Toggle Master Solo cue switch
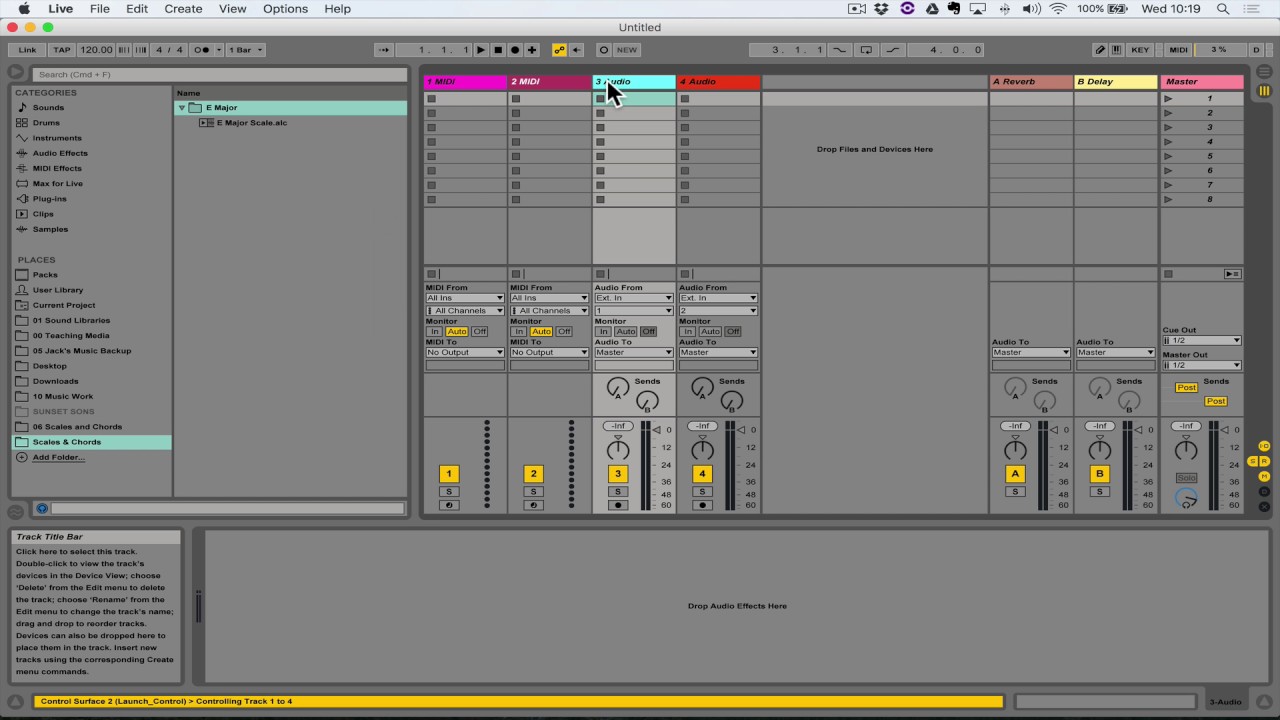 1186,478
